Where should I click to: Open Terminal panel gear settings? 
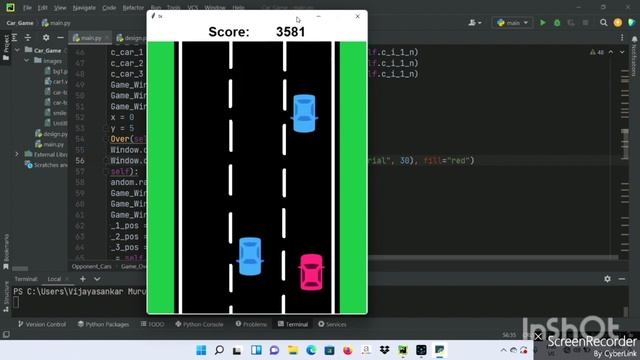pos(607,279)
